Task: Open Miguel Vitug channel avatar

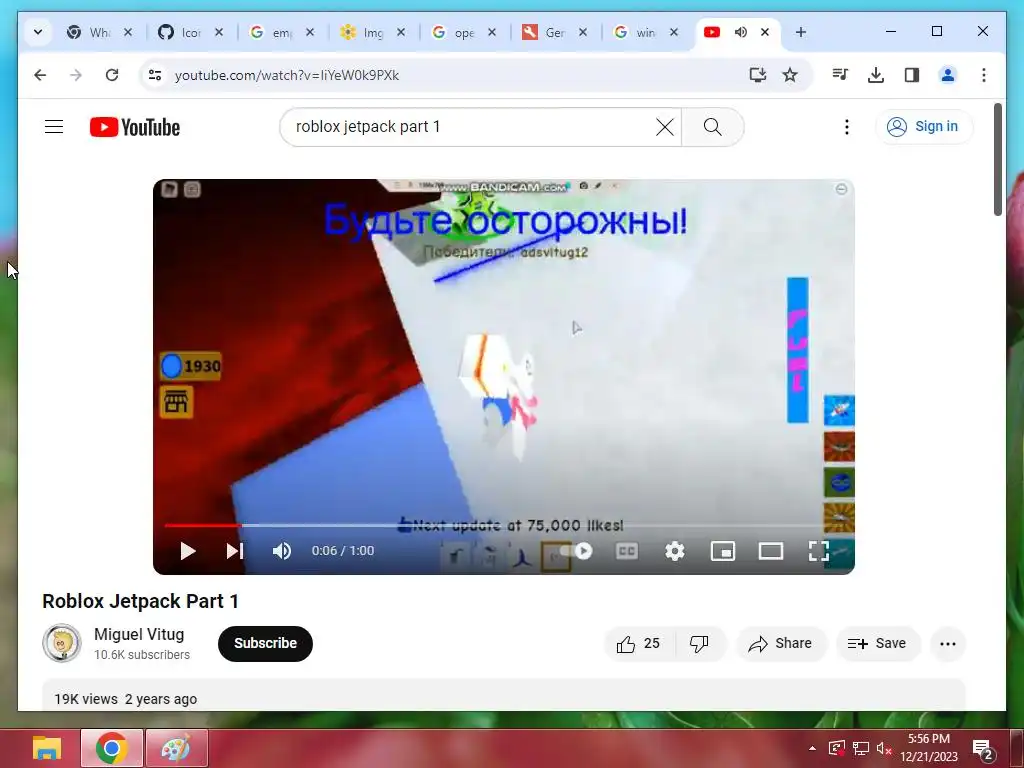Action: click(62, 643)
